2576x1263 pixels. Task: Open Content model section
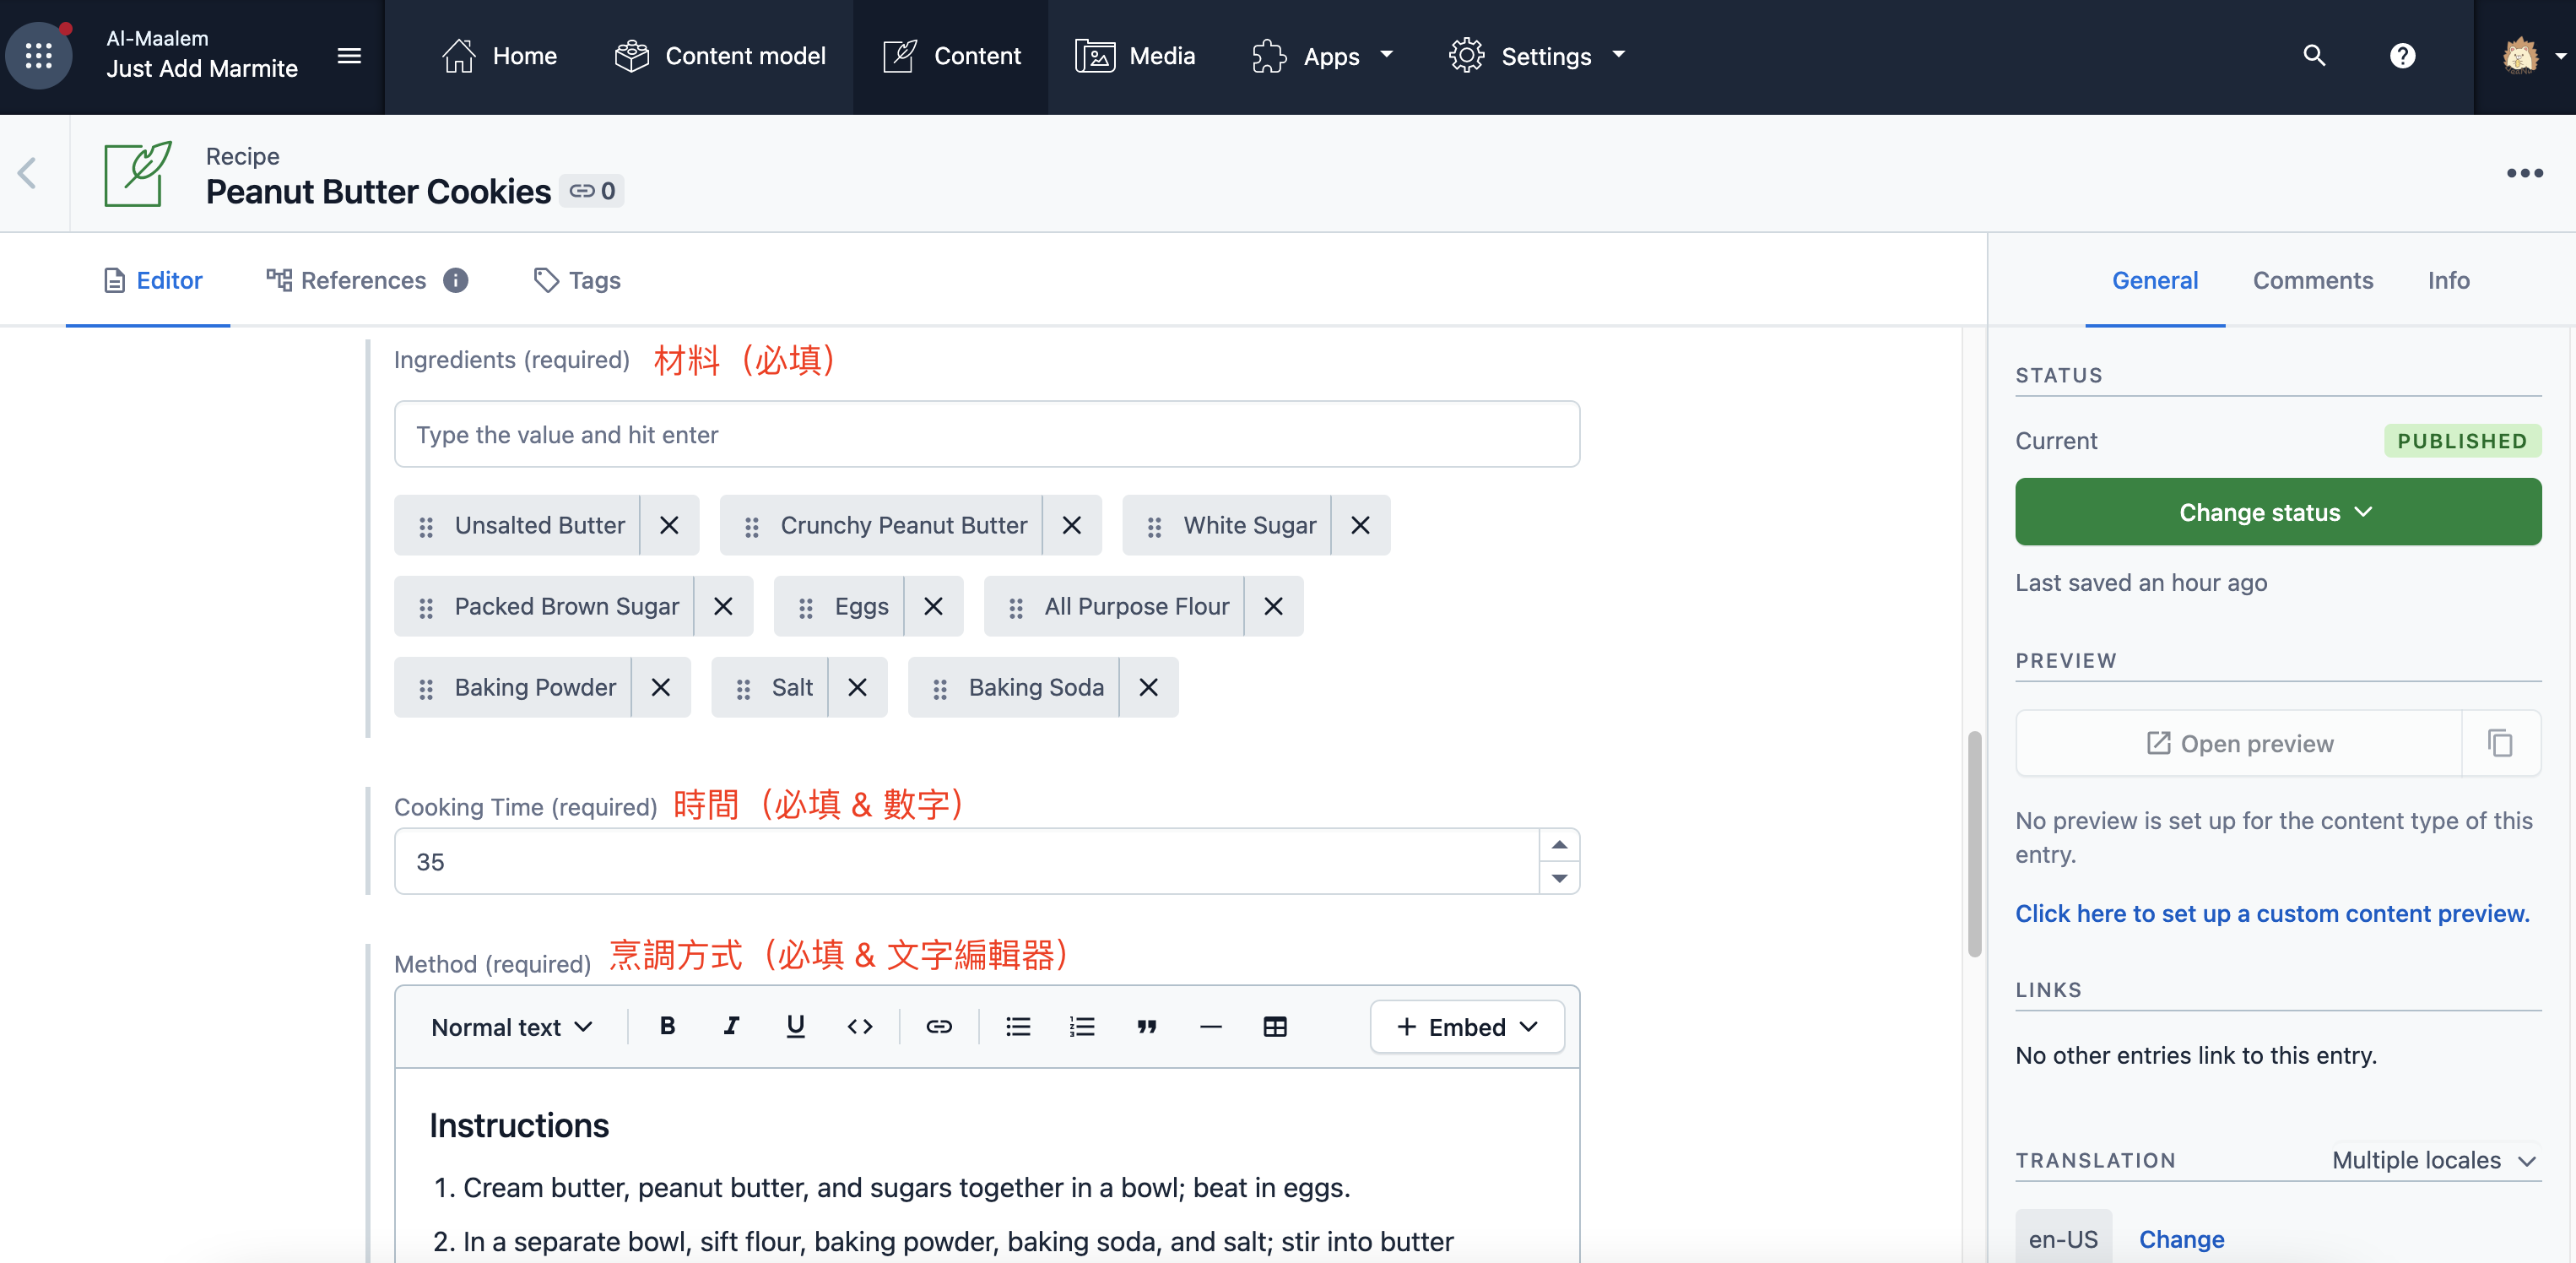[720, 56]
